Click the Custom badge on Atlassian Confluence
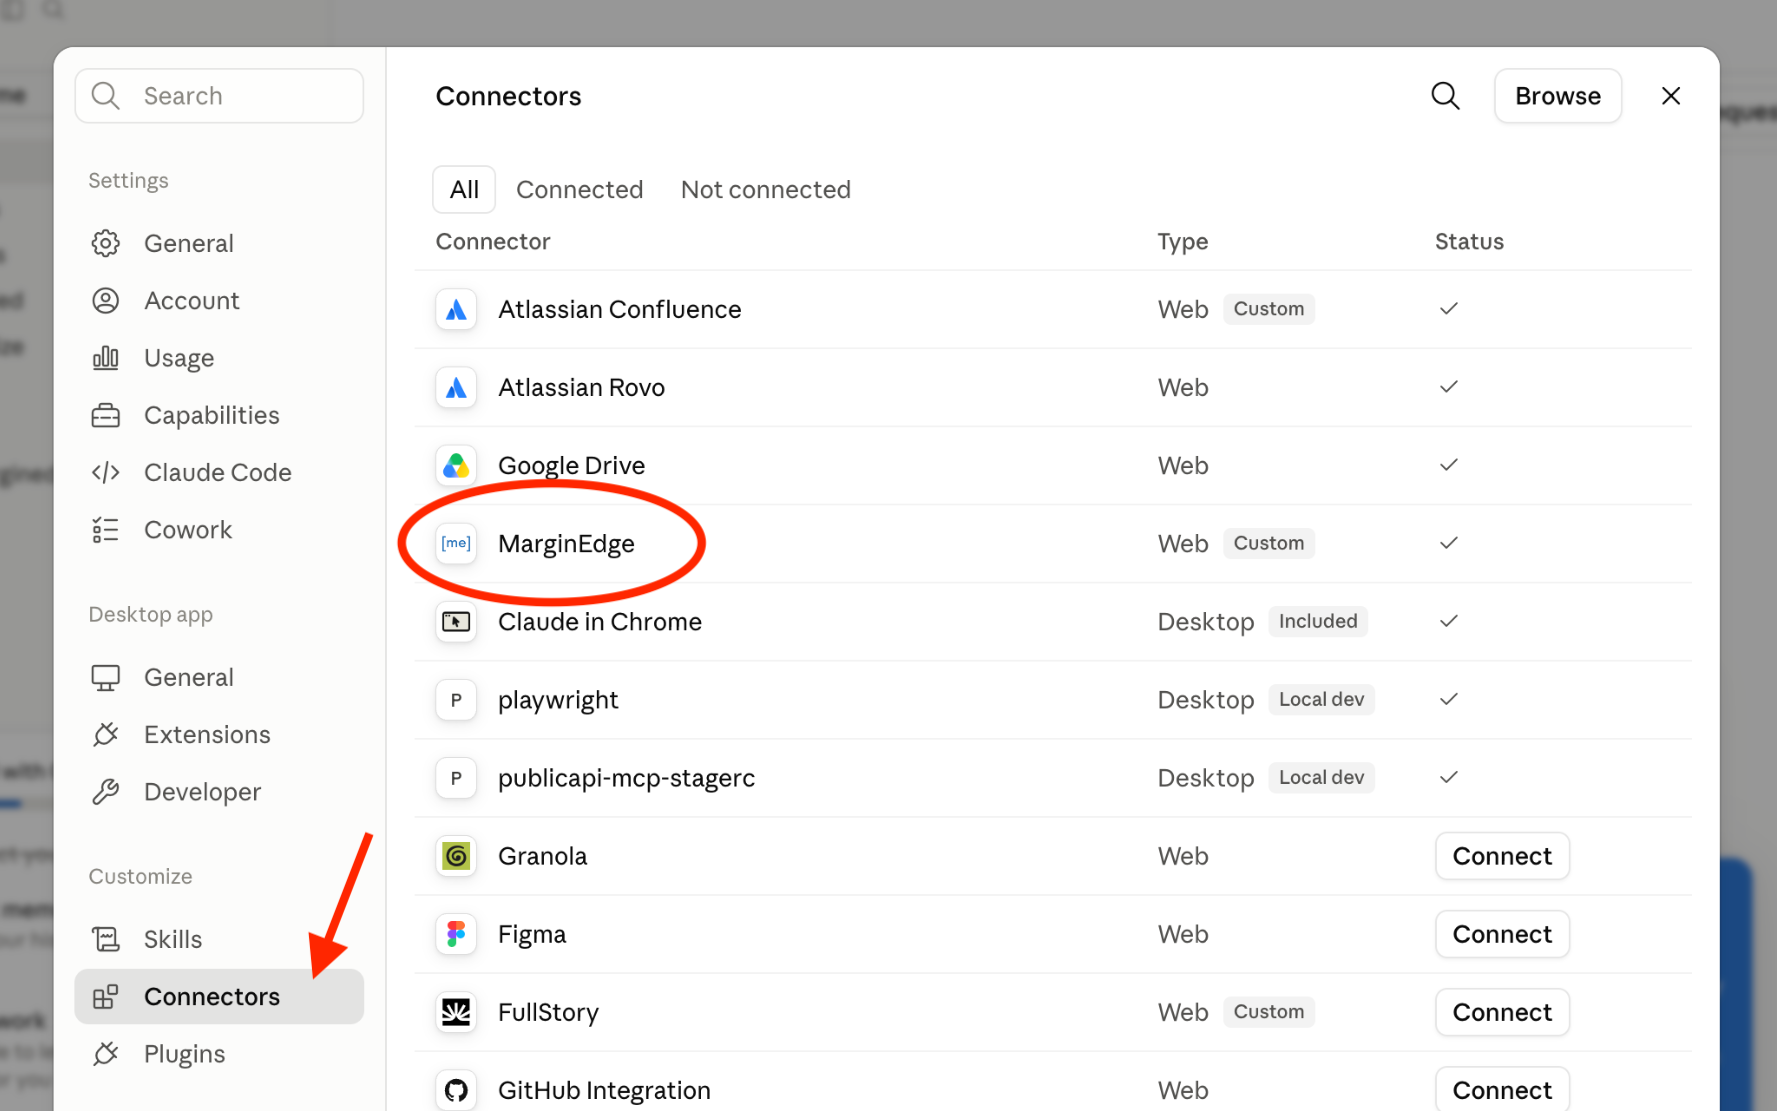Viewport: 1777px width, 1111px height. [1268, 309]
